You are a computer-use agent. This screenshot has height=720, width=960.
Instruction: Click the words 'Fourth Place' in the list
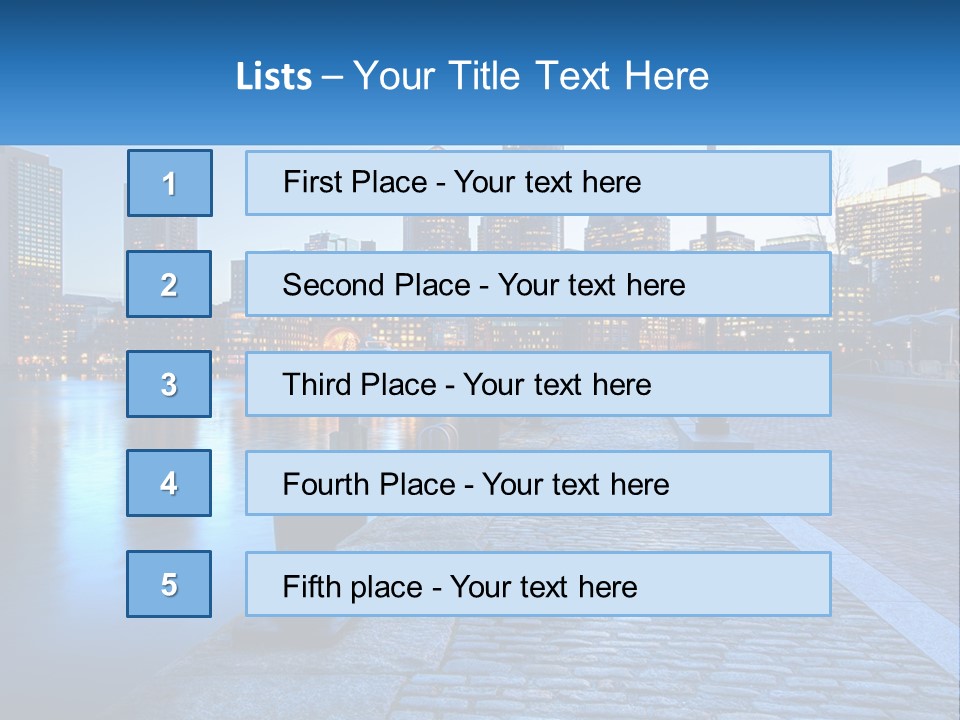368,485
